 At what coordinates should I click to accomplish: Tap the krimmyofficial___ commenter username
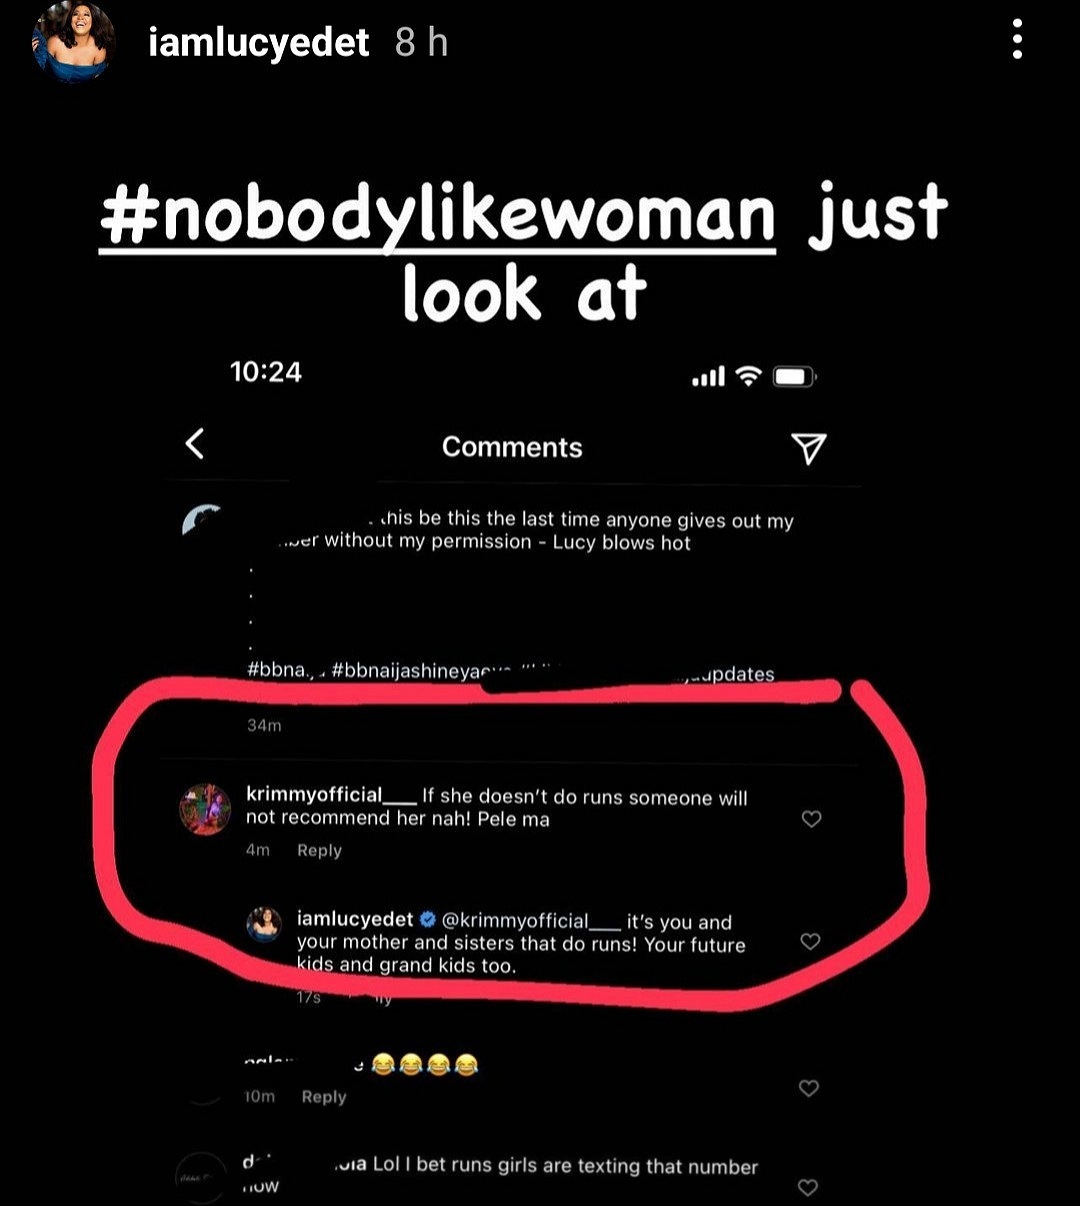[x=331, y=795]
